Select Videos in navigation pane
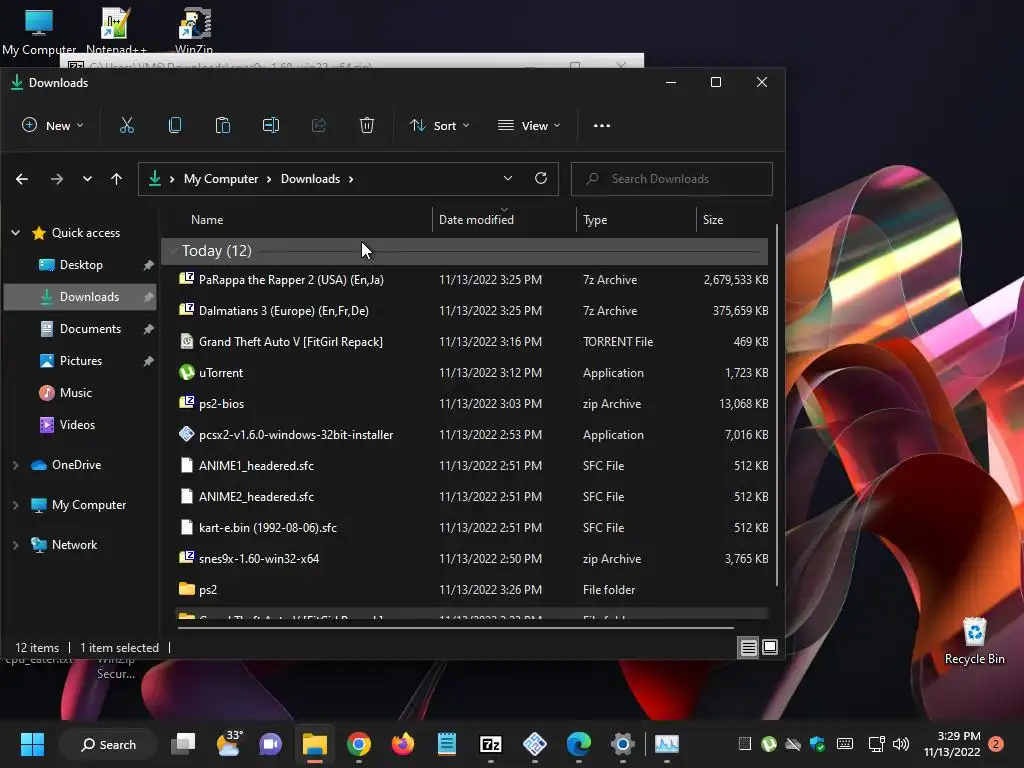Image resolution: width=1024 pixels, height=768 pixels. point(81,424)
